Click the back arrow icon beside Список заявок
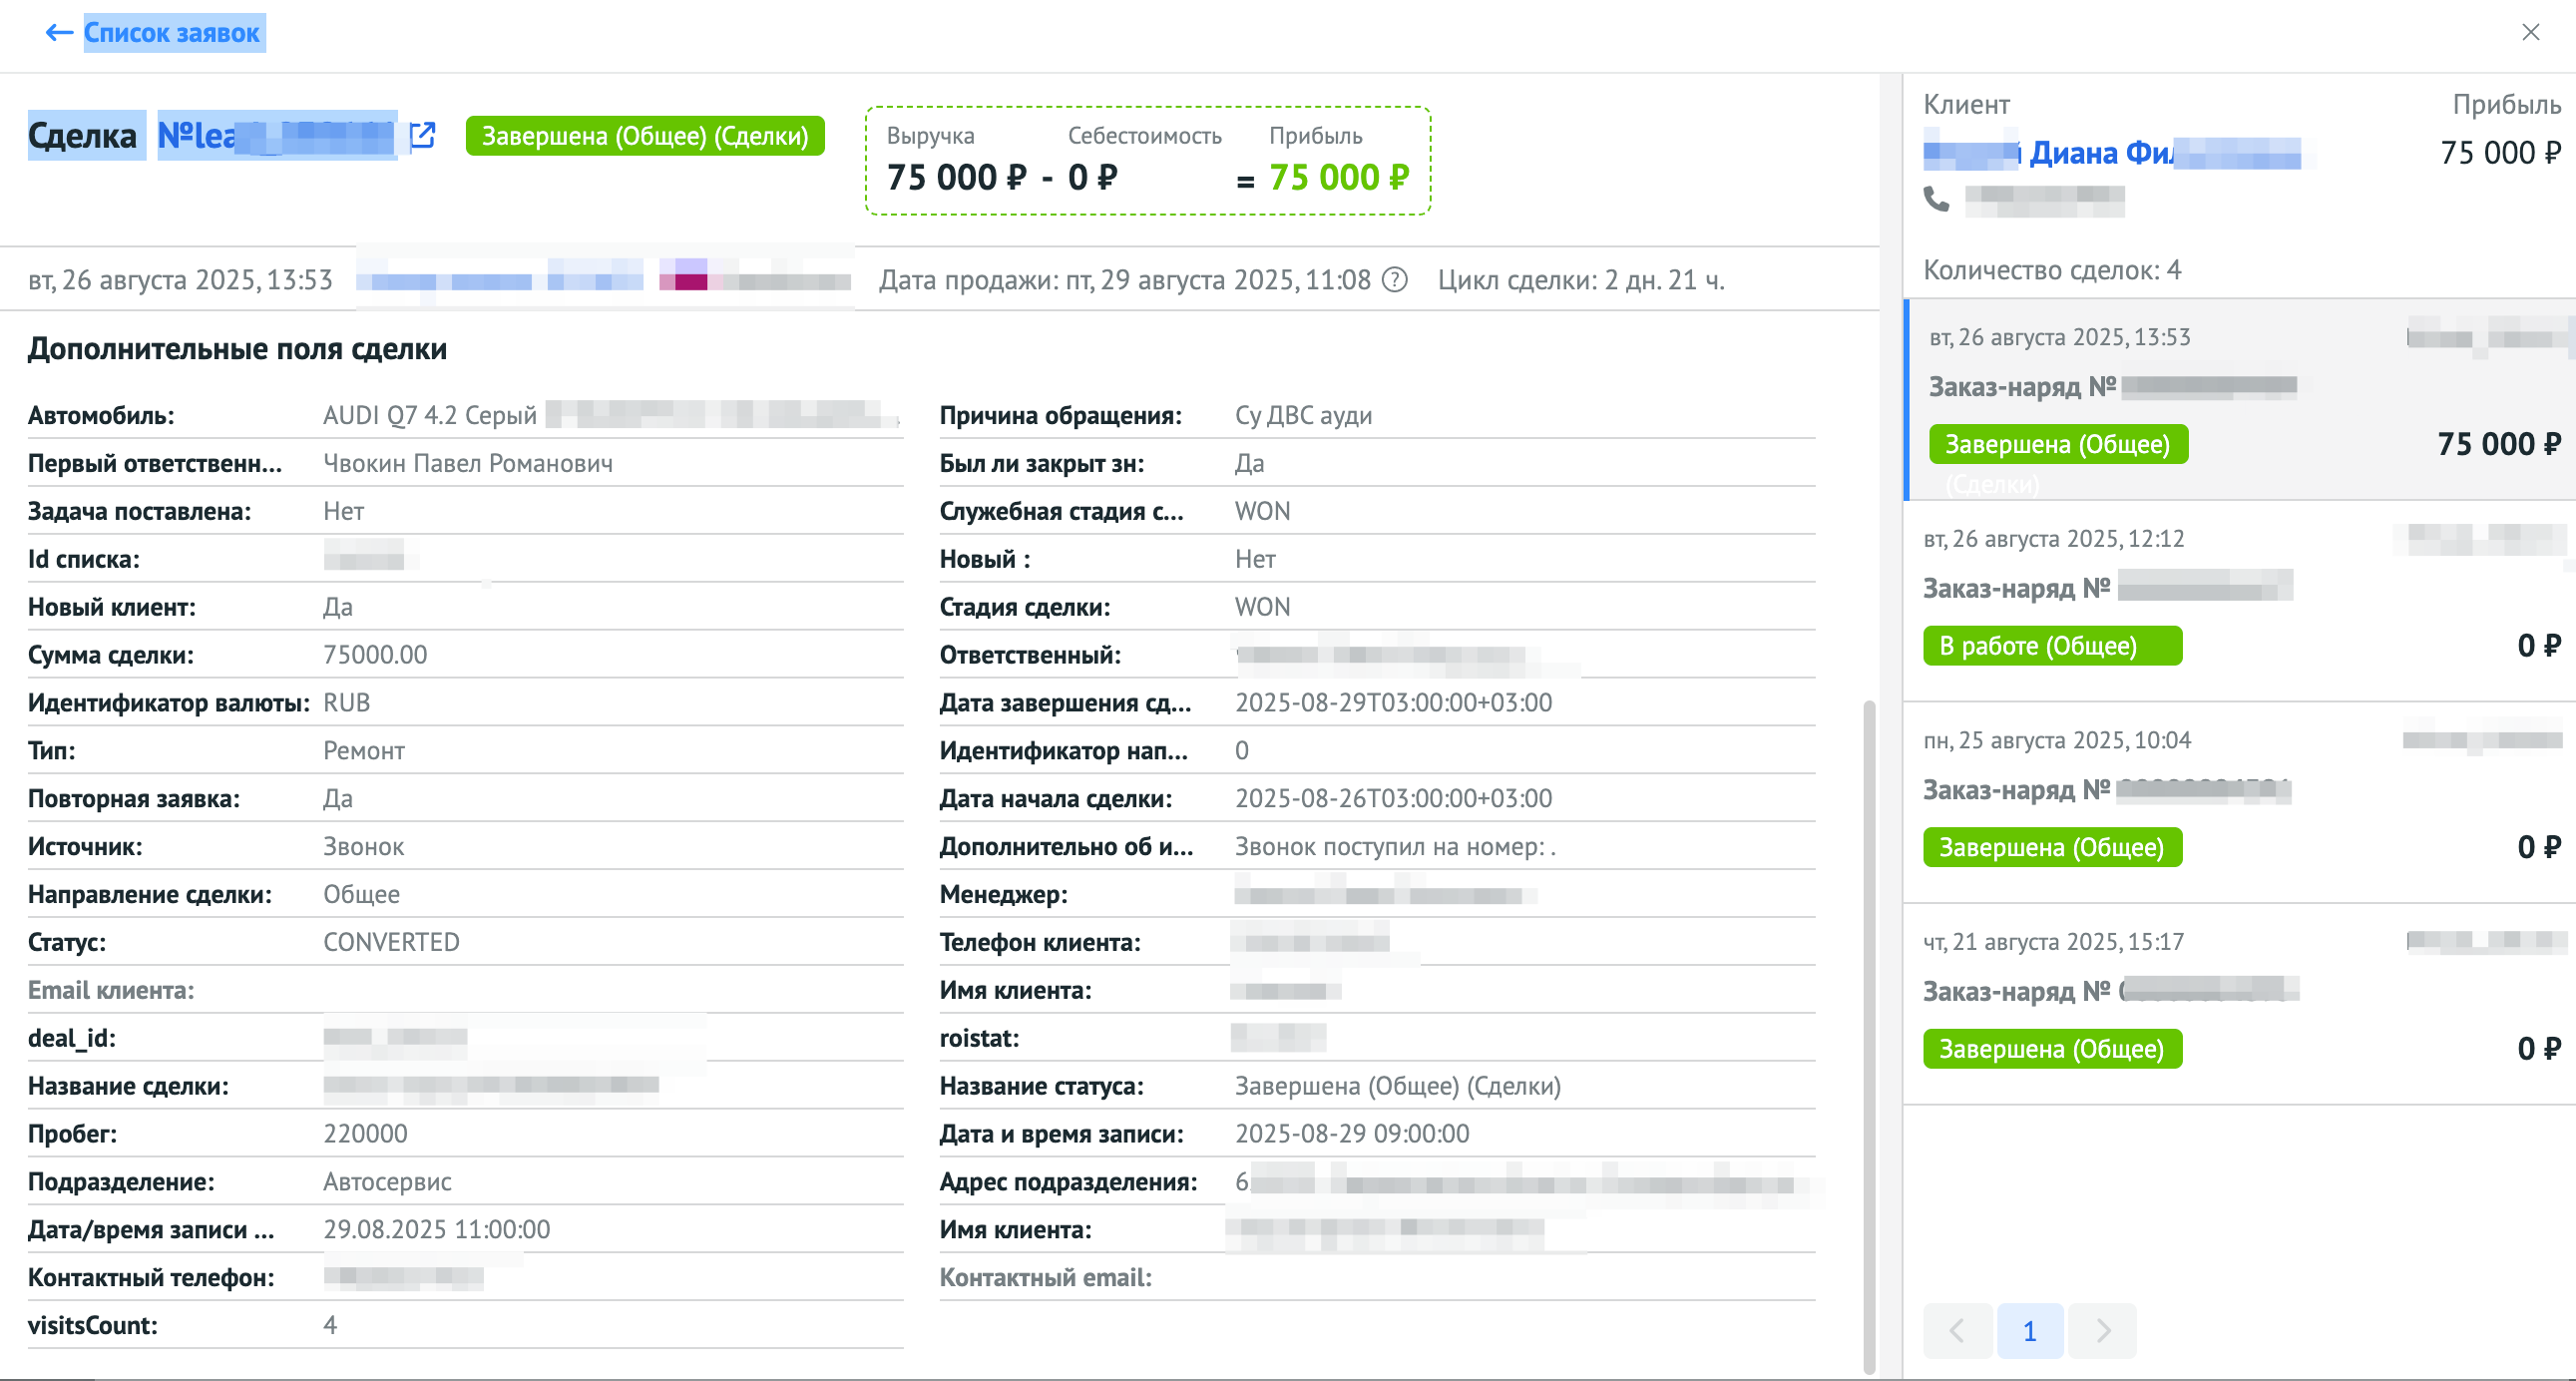Image resolution: width=2576 pixels, height=1381 pixels. coord(59,33)
